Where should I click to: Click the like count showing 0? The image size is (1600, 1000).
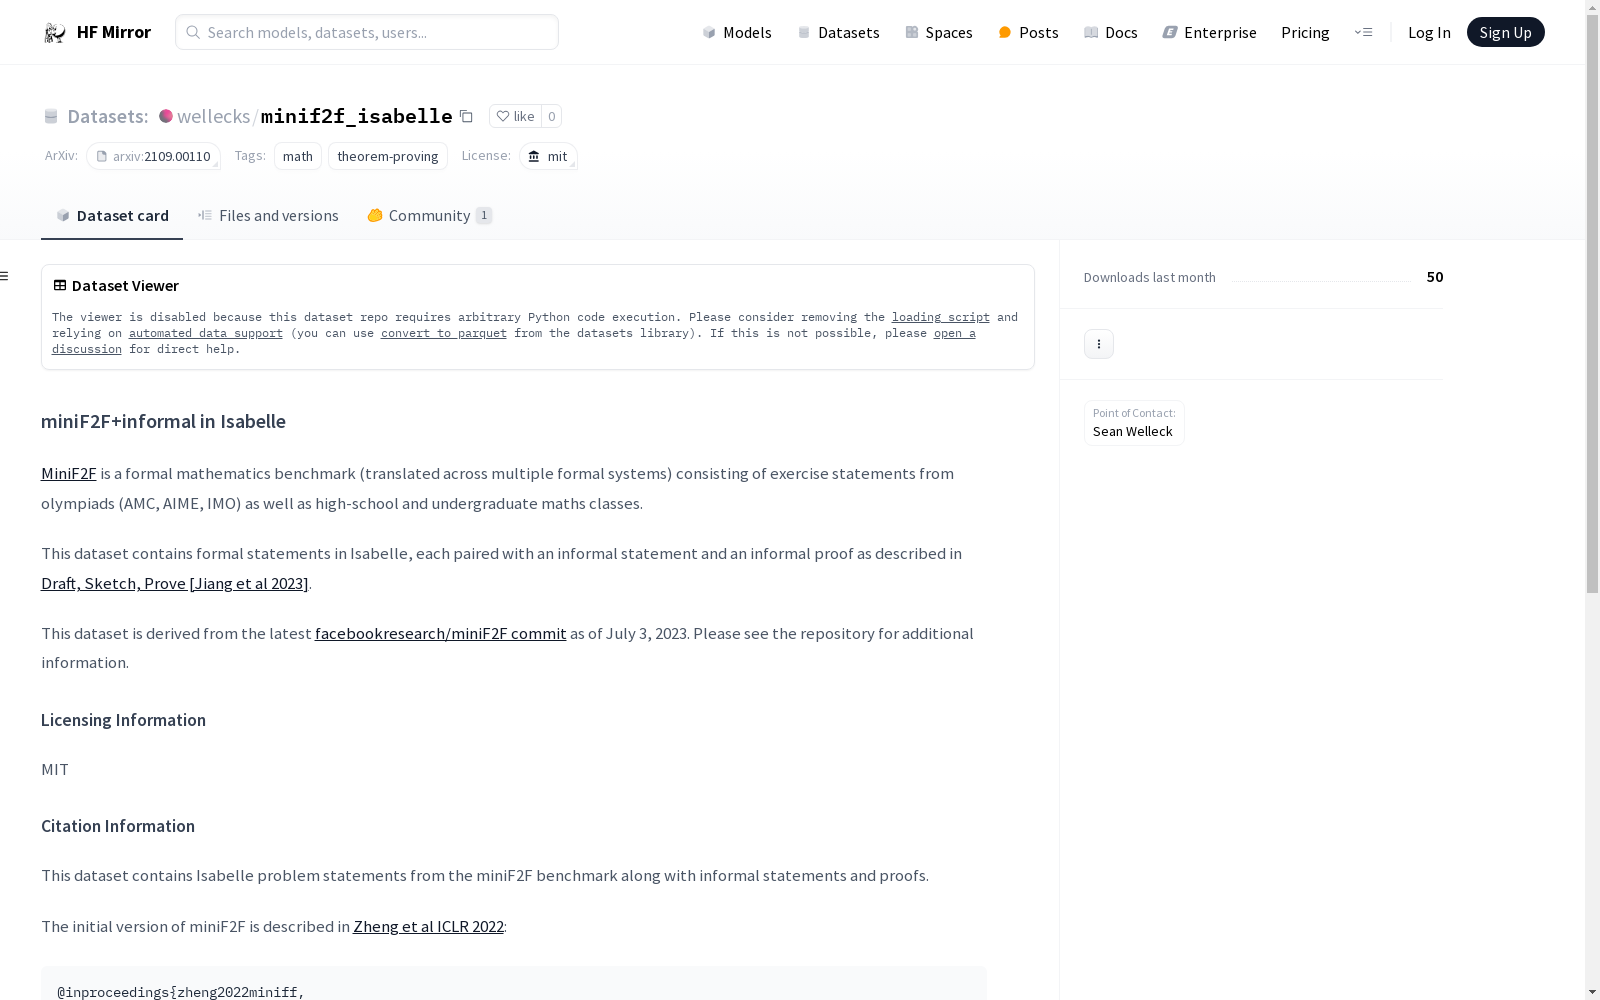point(551,116)
